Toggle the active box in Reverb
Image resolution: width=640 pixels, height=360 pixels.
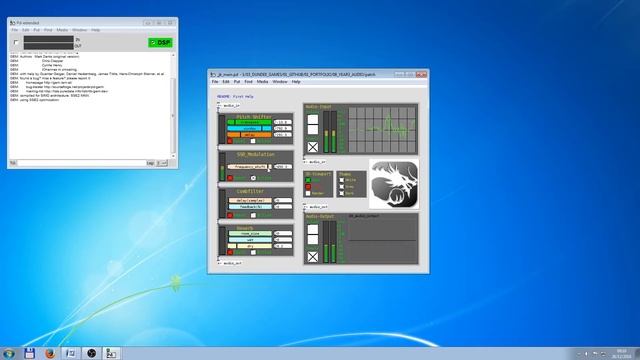pos(253,252)
